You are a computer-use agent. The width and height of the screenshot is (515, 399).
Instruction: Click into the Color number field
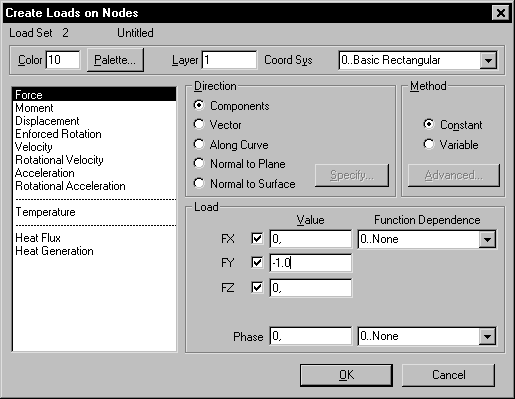coord(63,60)
